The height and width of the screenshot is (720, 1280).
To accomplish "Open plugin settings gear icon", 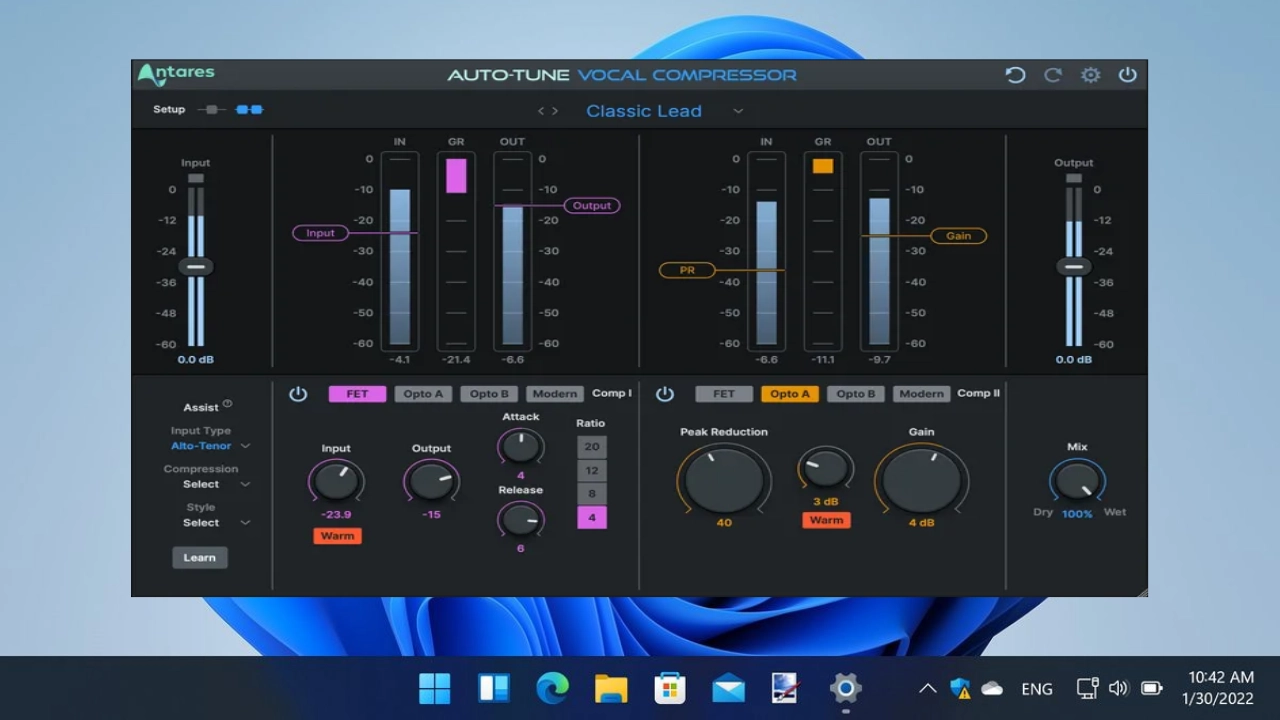I will point(1090,75).
